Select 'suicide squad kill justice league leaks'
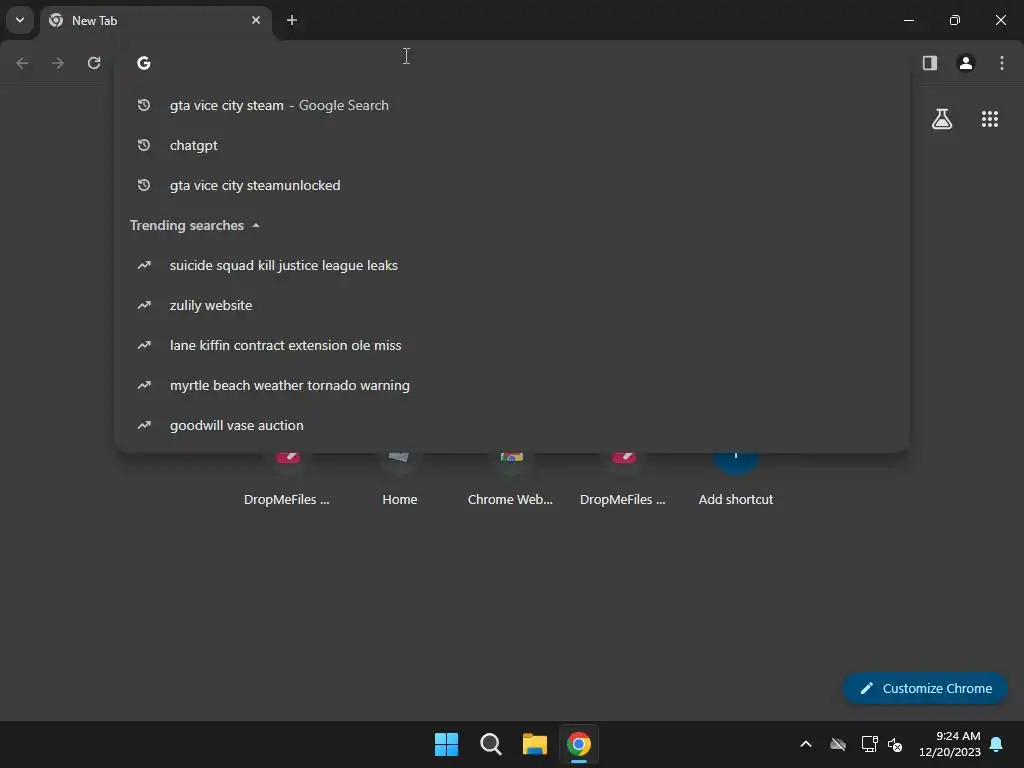The height and width of the screenshot is (768, 1024). click(511, 265)
